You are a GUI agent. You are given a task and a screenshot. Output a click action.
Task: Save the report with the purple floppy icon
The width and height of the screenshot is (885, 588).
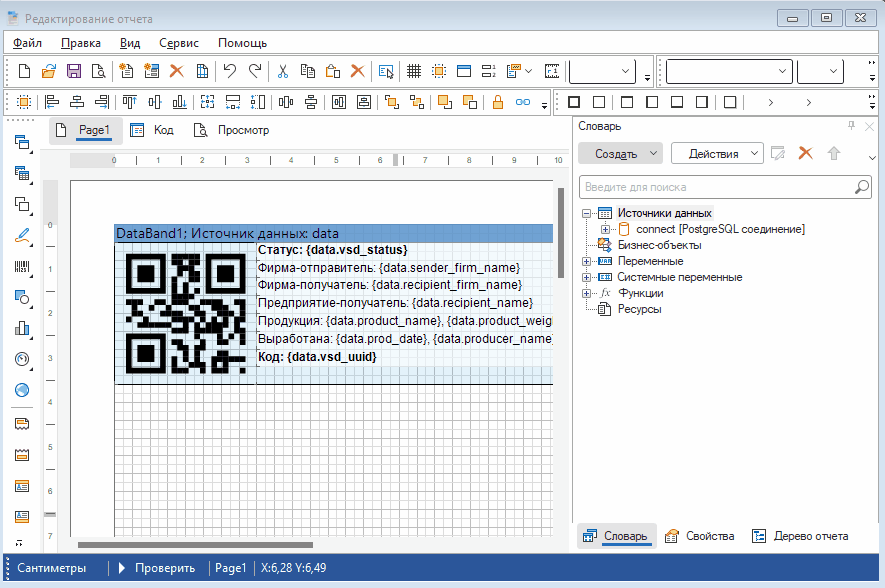tap(74, 71)
